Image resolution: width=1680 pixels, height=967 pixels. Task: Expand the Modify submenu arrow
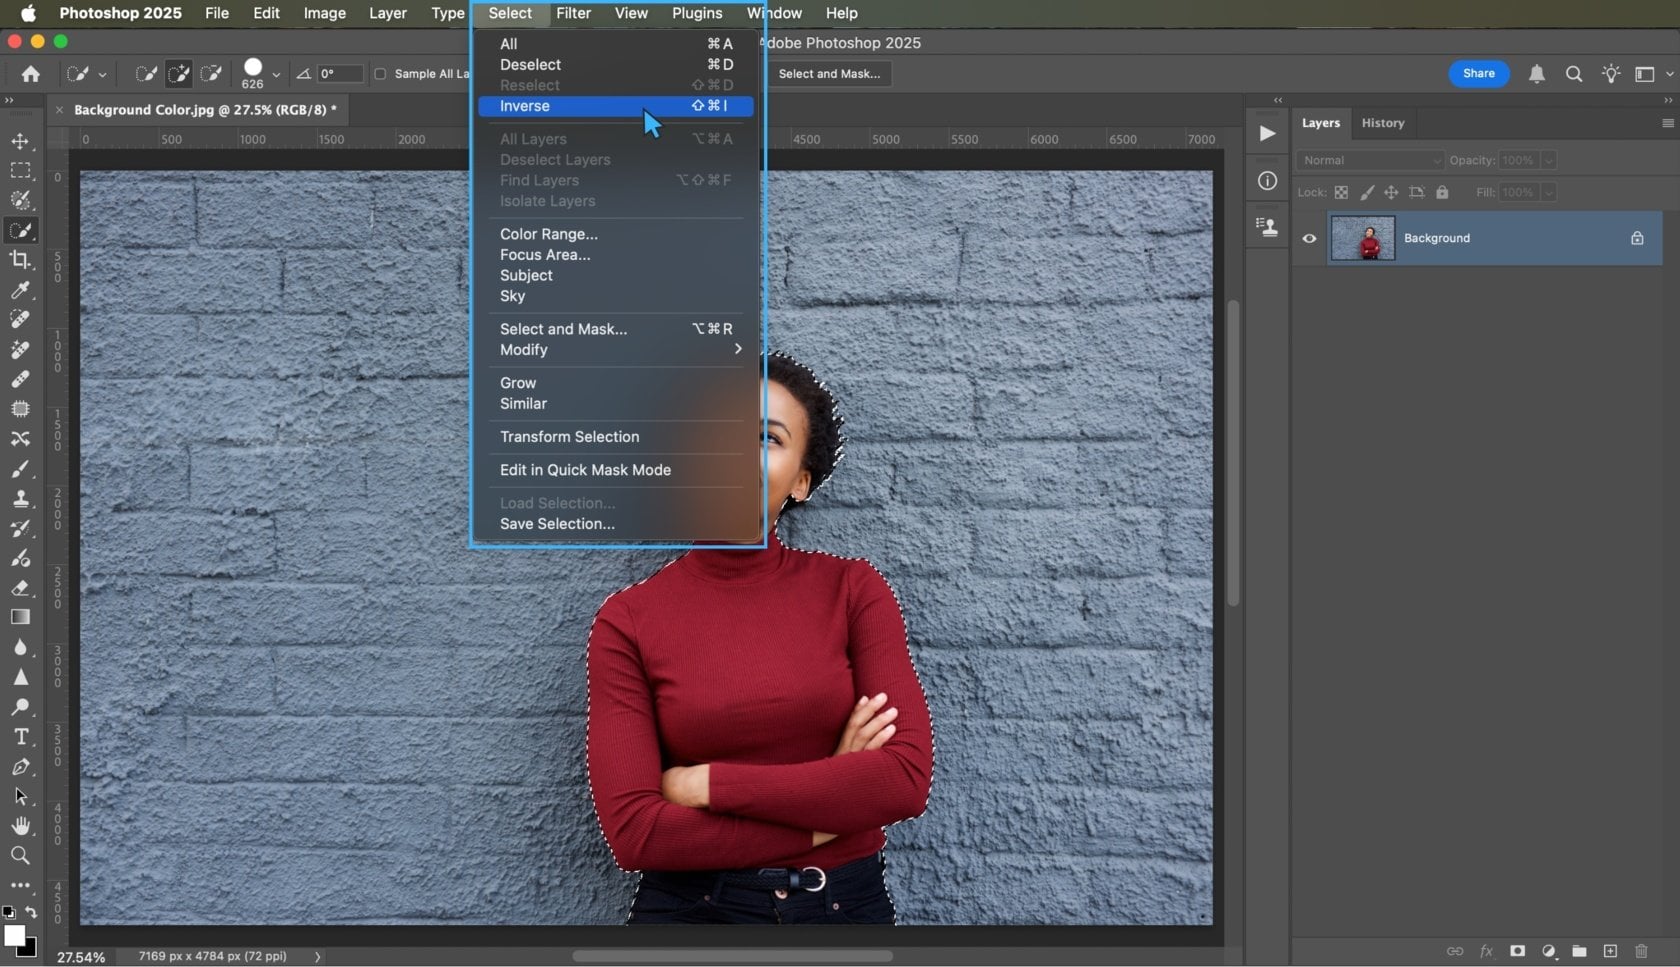pyautogui.click(x=737, y=349)
